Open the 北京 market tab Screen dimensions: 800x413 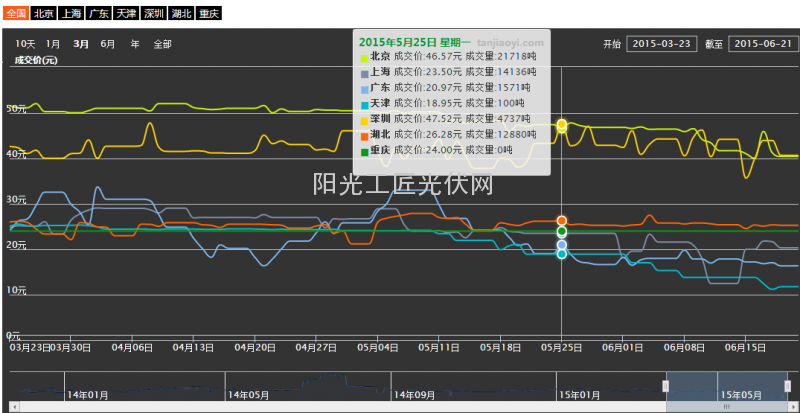click(43, 14)
